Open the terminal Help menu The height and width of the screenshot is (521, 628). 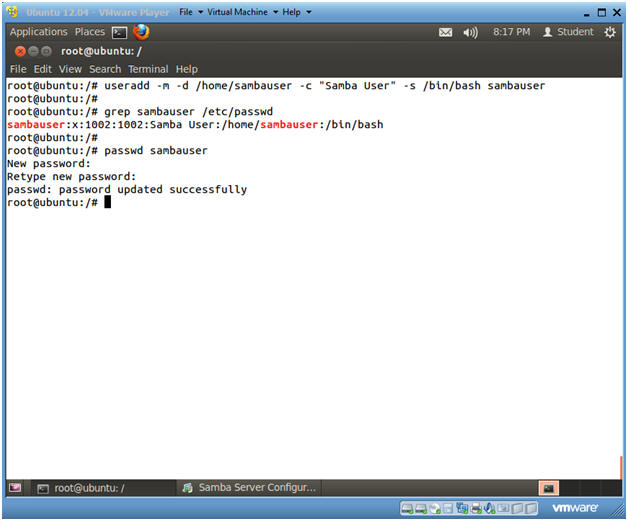[187, 69]
